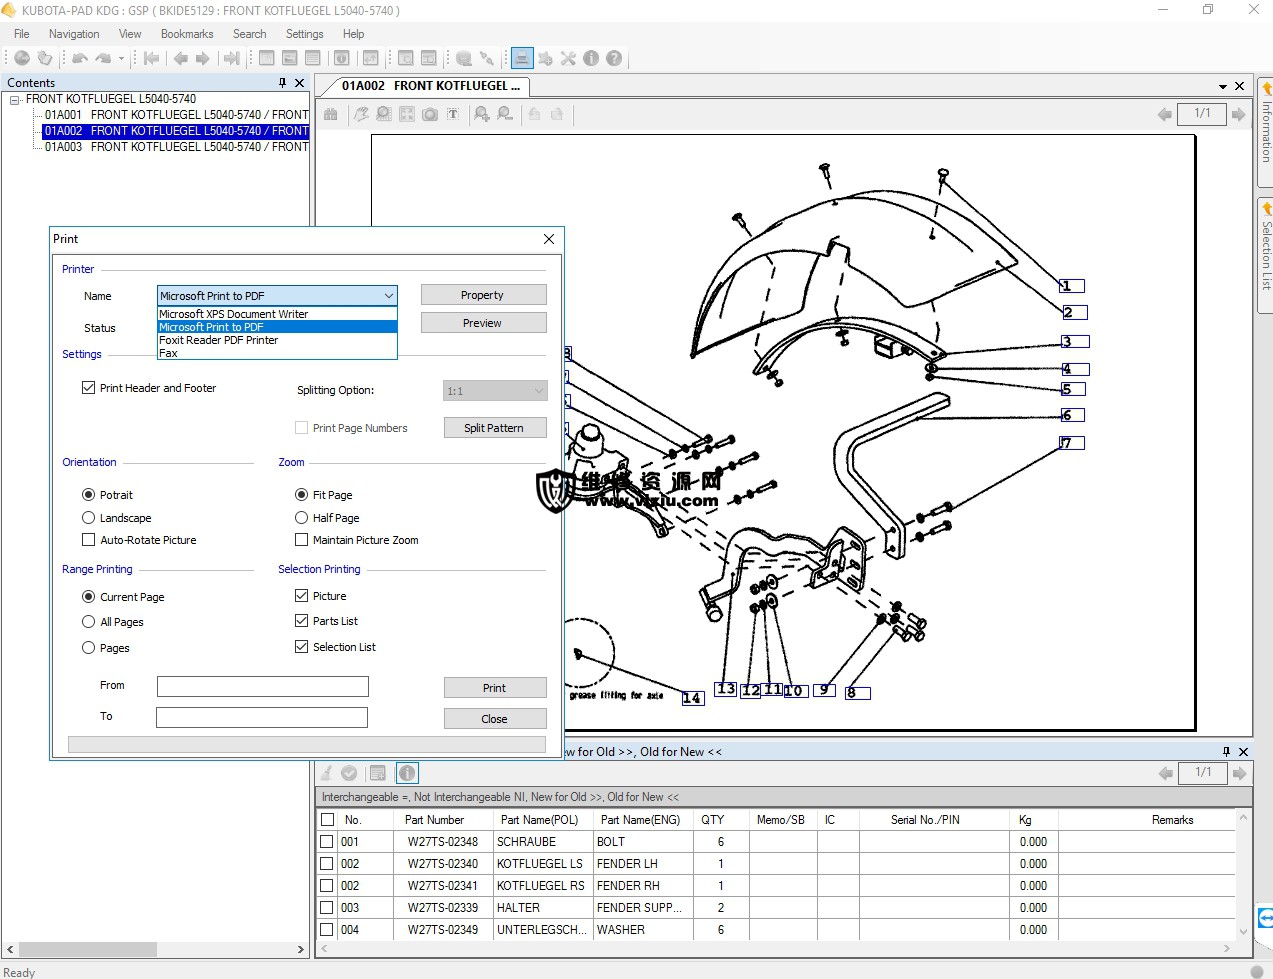Open the undo/redo history dropdown arrow

(122, 58)
